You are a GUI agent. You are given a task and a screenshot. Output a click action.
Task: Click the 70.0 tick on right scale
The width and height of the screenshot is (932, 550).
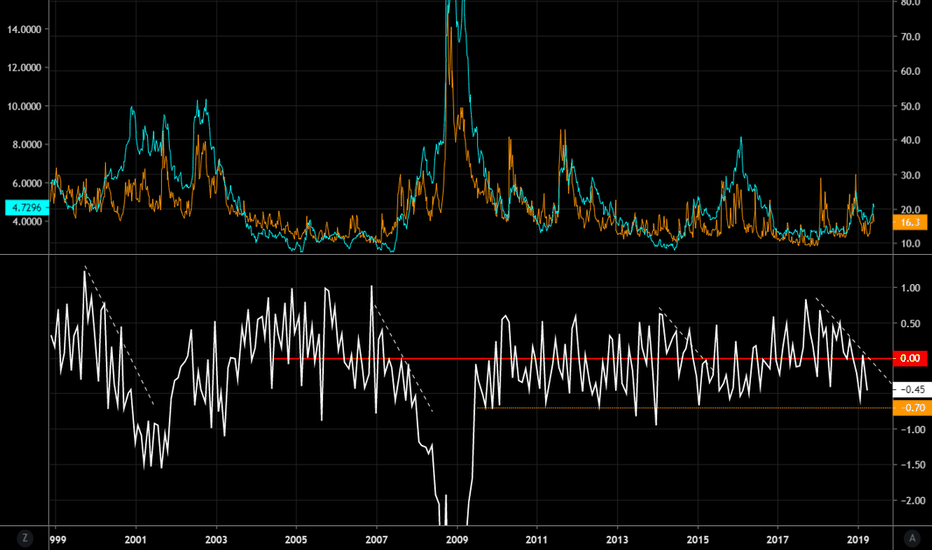(x=910, y=37)
